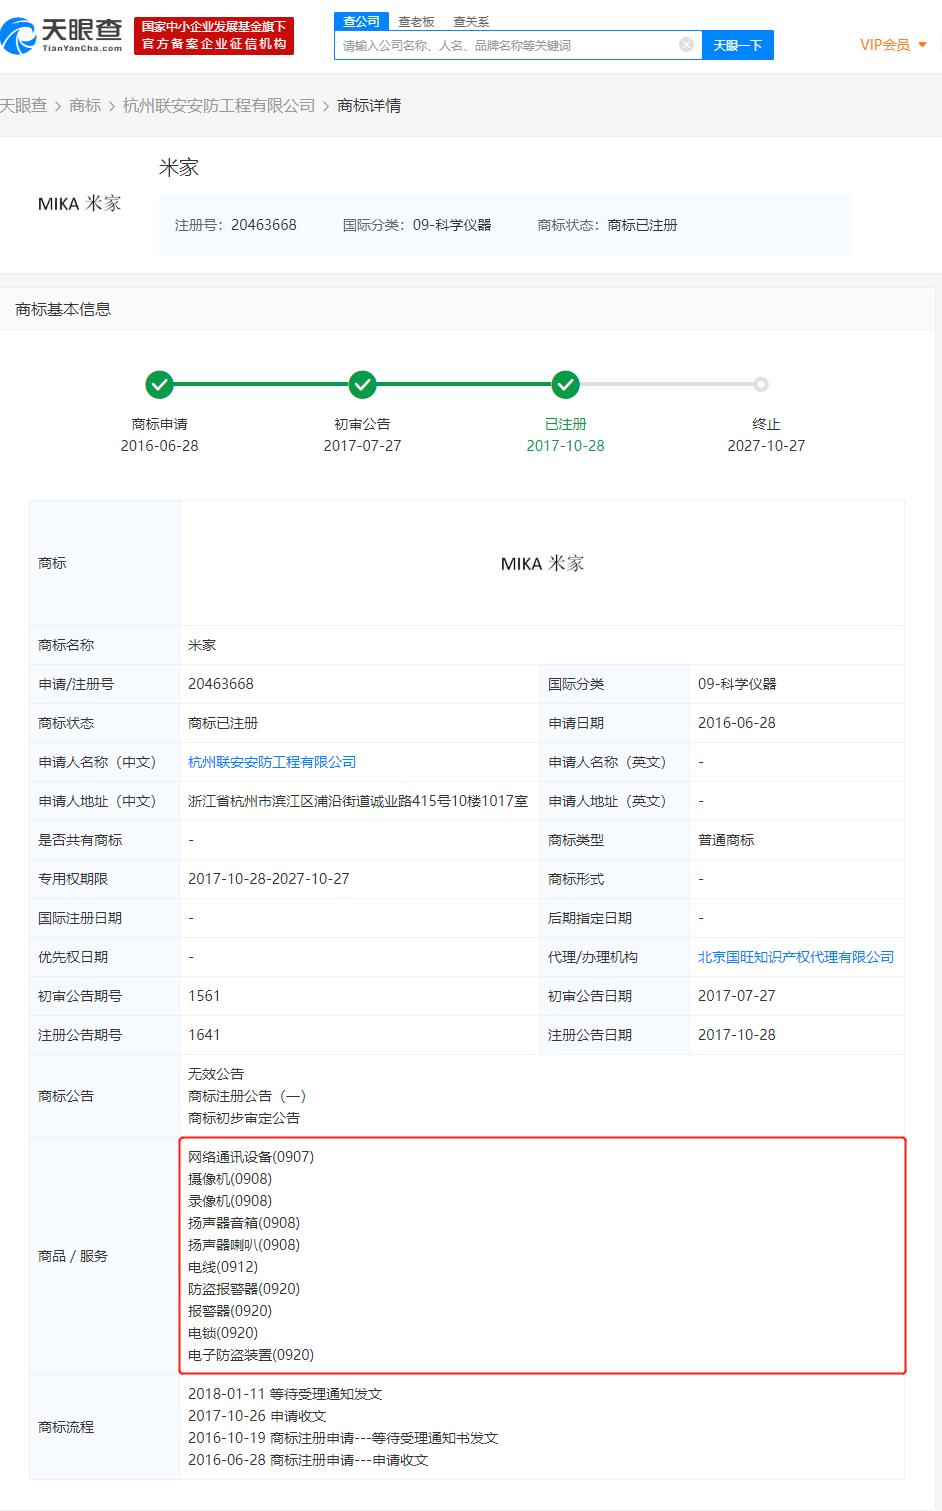Select 商标类型 value 普通商标
Image resolution: width=942 pixels, height=1511 pixels.
tap(726, 840)
